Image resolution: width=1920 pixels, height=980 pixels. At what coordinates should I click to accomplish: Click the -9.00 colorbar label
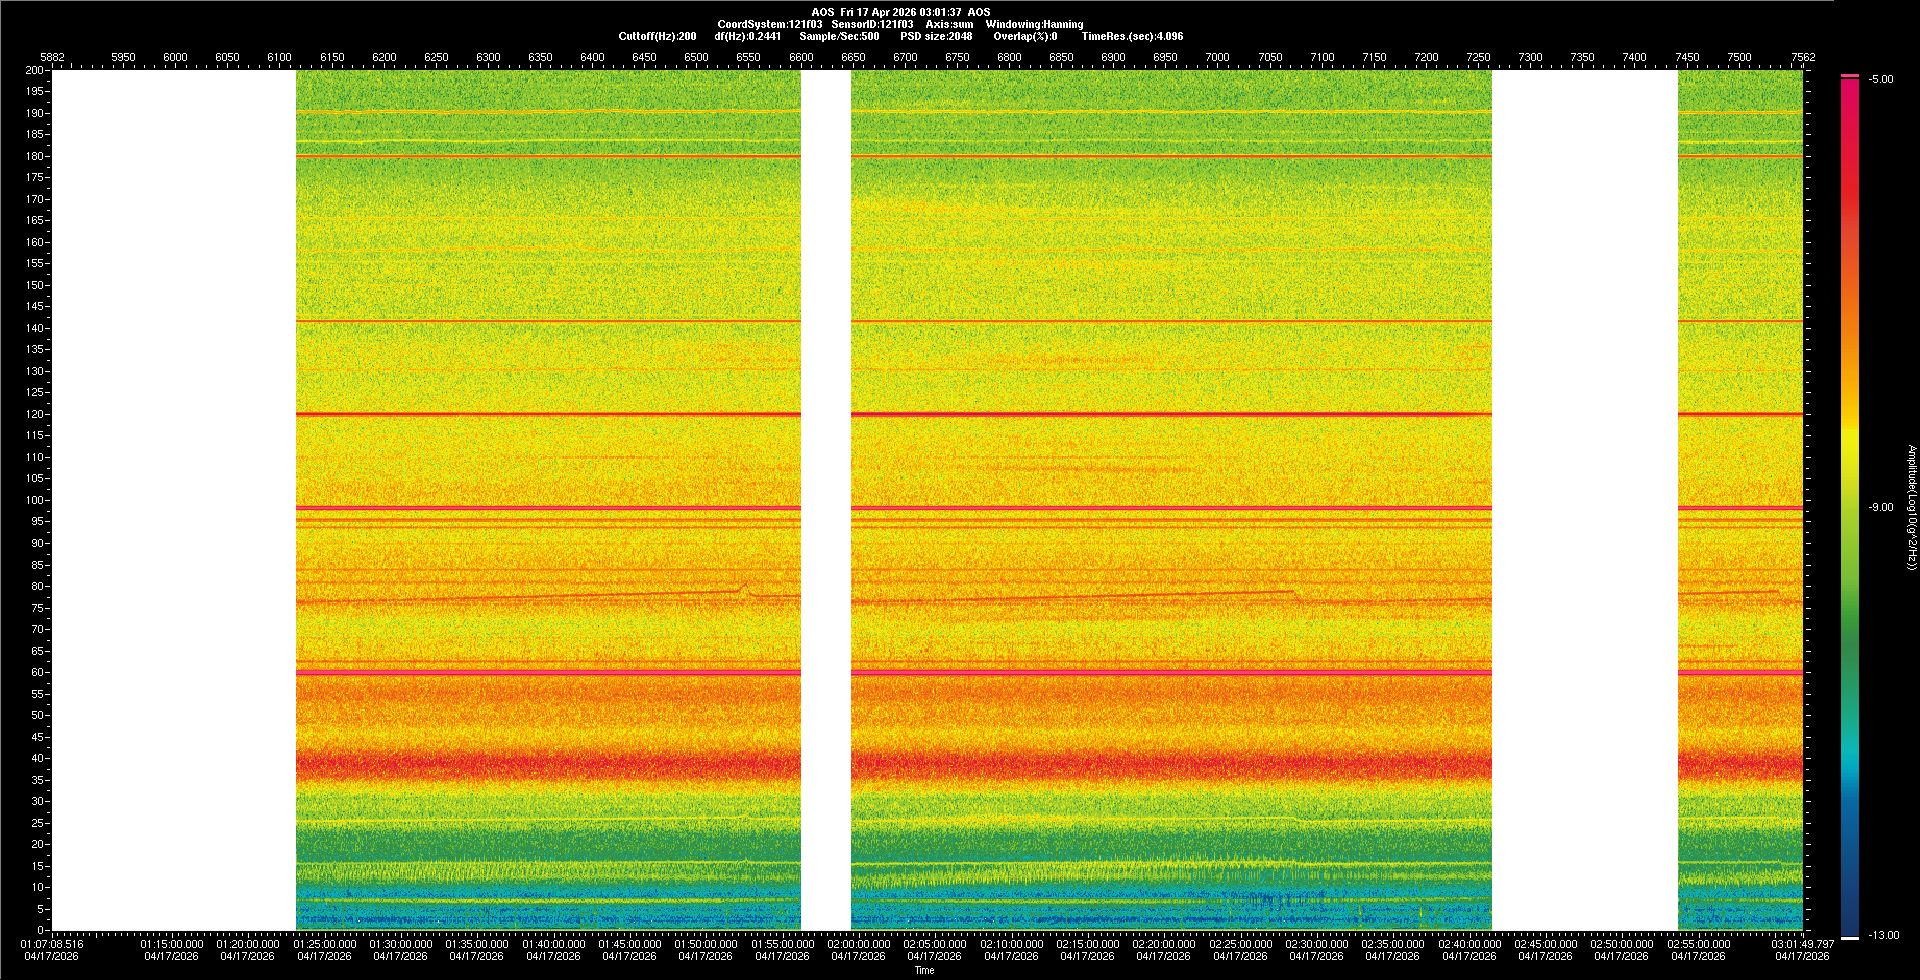pyautogui.click(x=1880, y=508)
